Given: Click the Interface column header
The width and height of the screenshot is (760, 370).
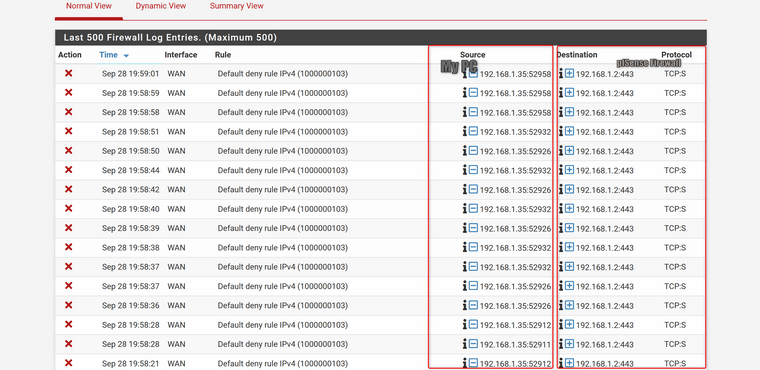Looking at the screenshot, I should (181, 55).
